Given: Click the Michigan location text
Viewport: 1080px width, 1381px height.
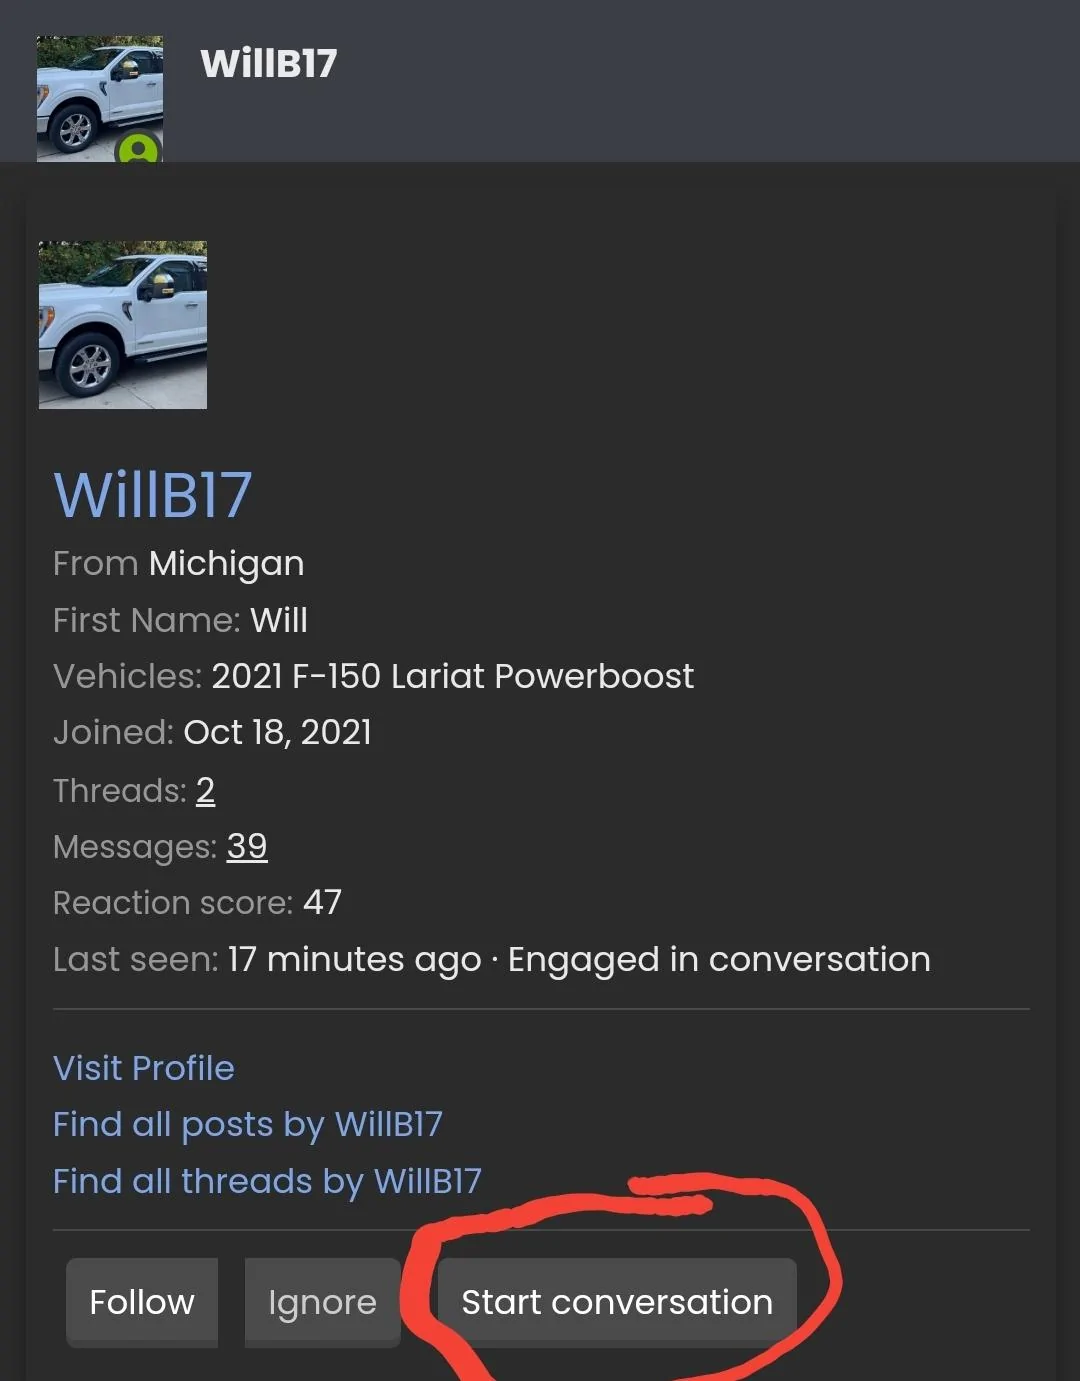Looking at the screenshot, I should (x=226, y=564).
